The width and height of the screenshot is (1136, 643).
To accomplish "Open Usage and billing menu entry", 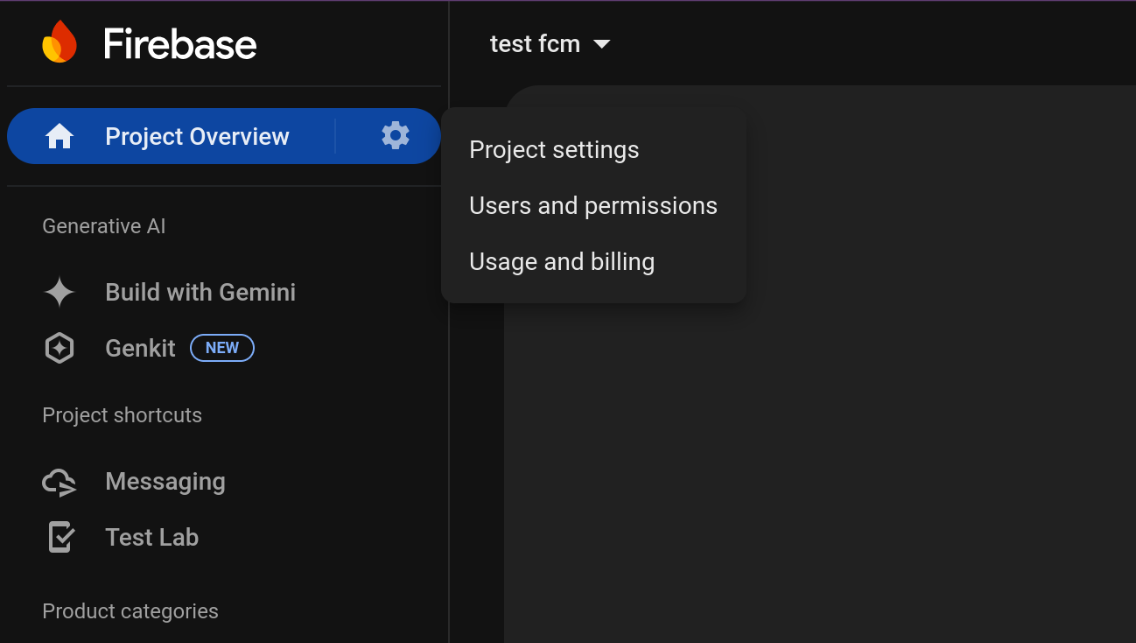I will point(561,262).
